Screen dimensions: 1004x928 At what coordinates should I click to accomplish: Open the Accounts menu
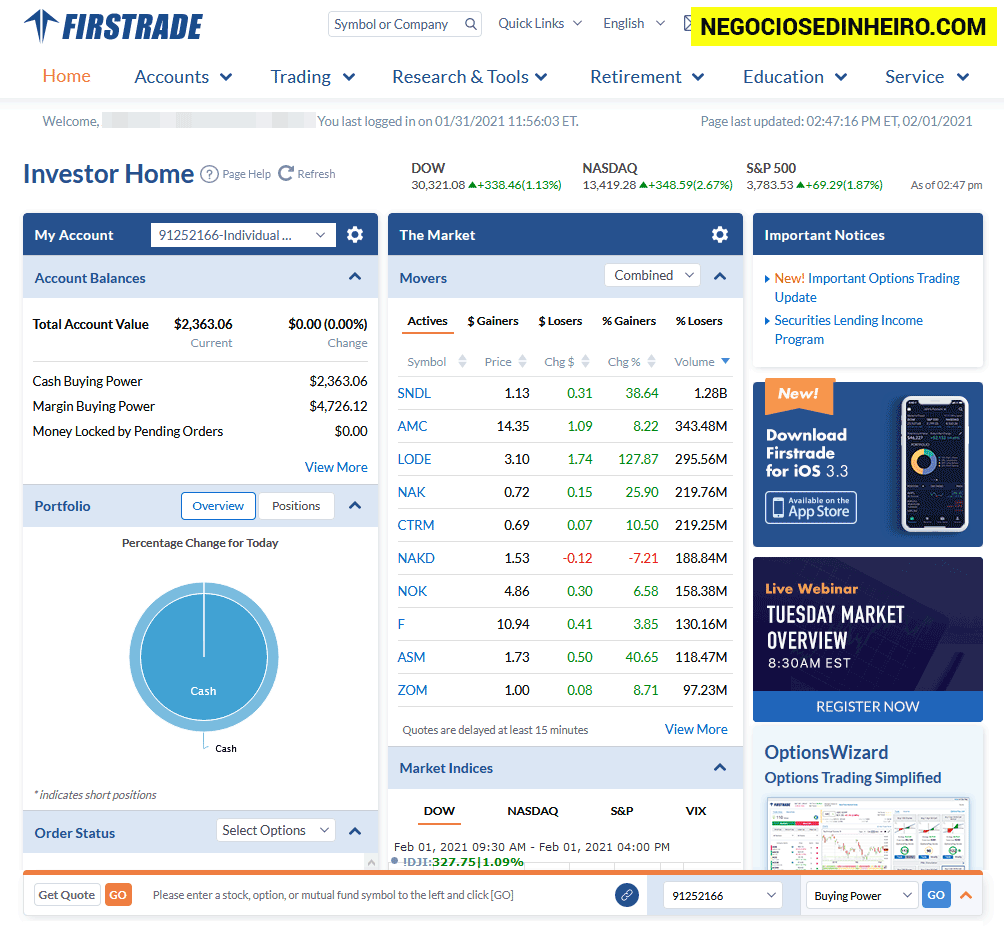coord(183,77)
